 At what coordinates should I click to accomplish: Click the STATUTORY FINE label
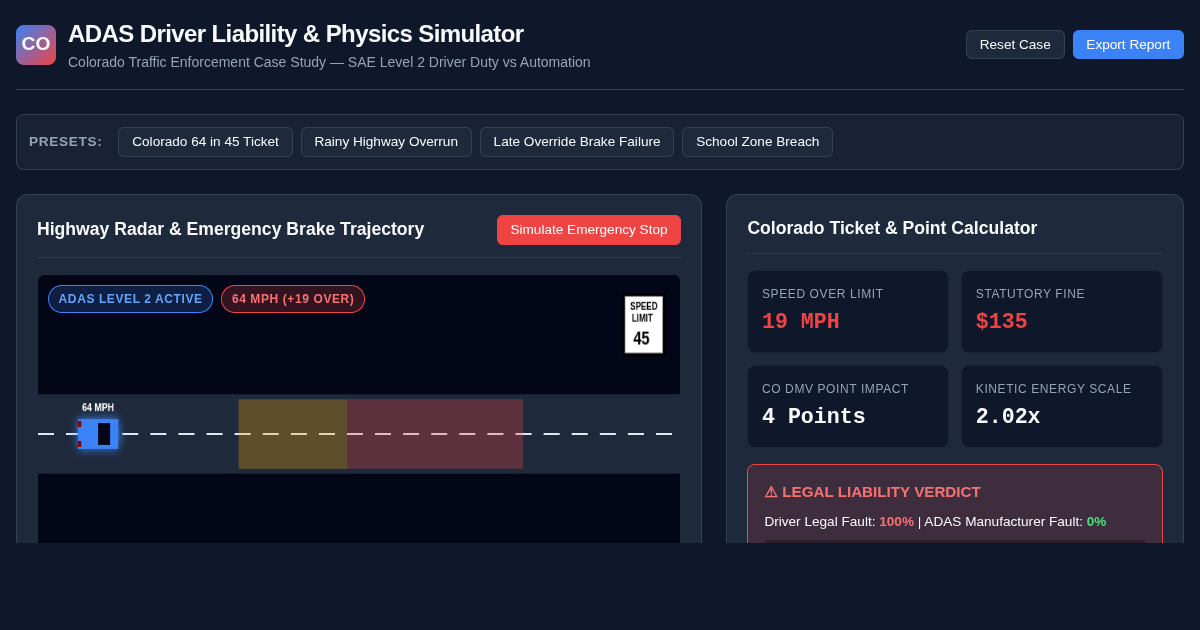[1030, 294]
